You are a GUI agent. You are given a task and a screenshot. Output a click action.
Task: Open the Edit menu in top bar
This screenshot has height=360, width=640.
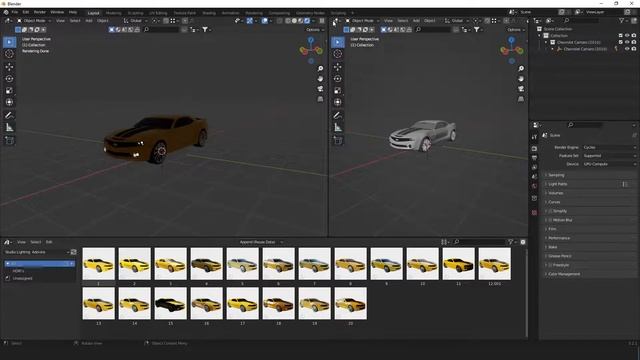[x=26, y=12]
